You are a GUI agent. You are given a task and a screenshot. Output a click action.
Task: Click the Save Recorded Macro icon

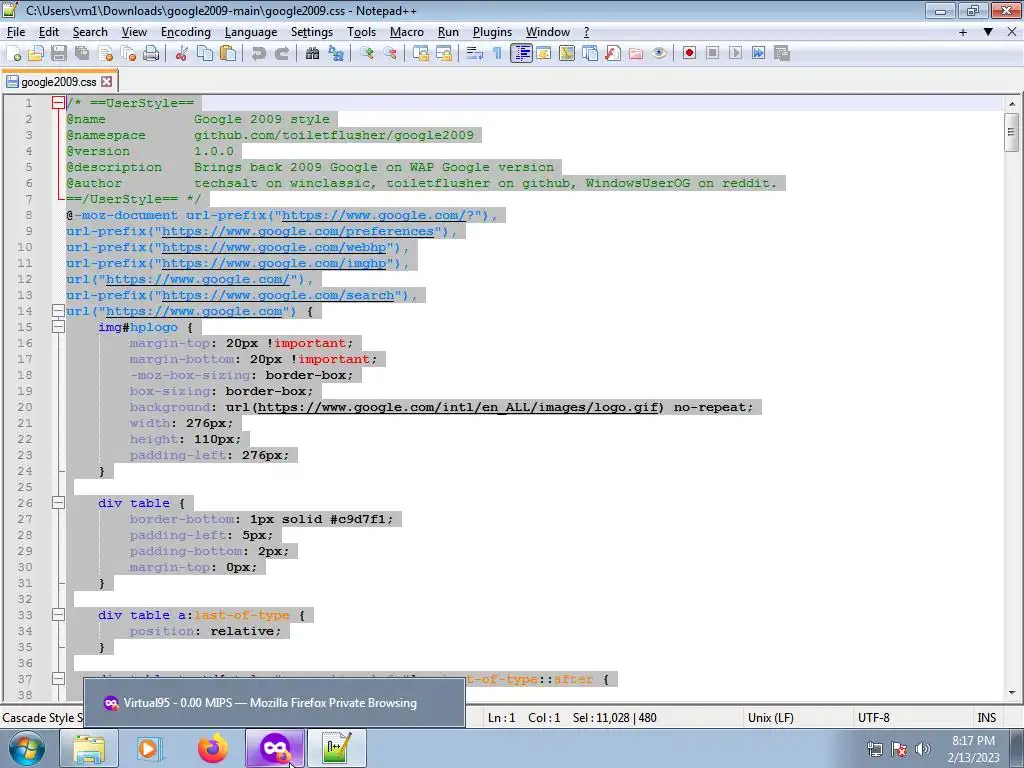point(782,54)
